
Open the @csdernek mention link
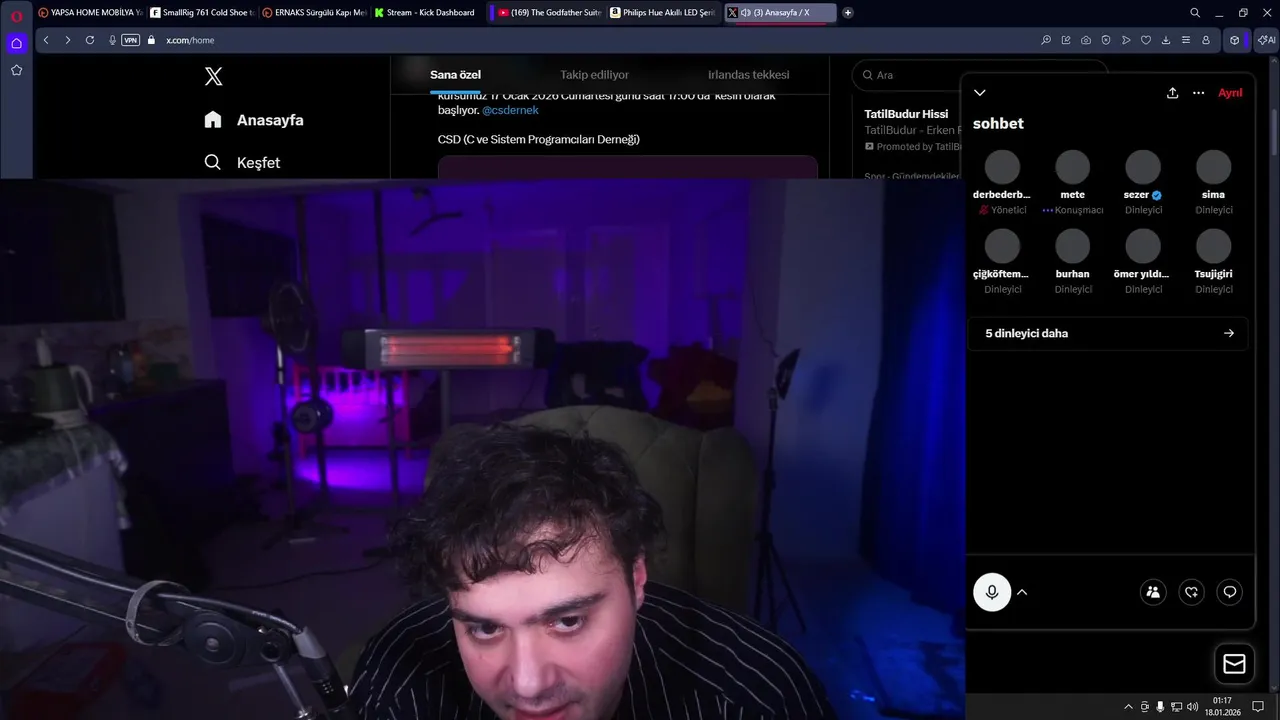pos(510,110)
